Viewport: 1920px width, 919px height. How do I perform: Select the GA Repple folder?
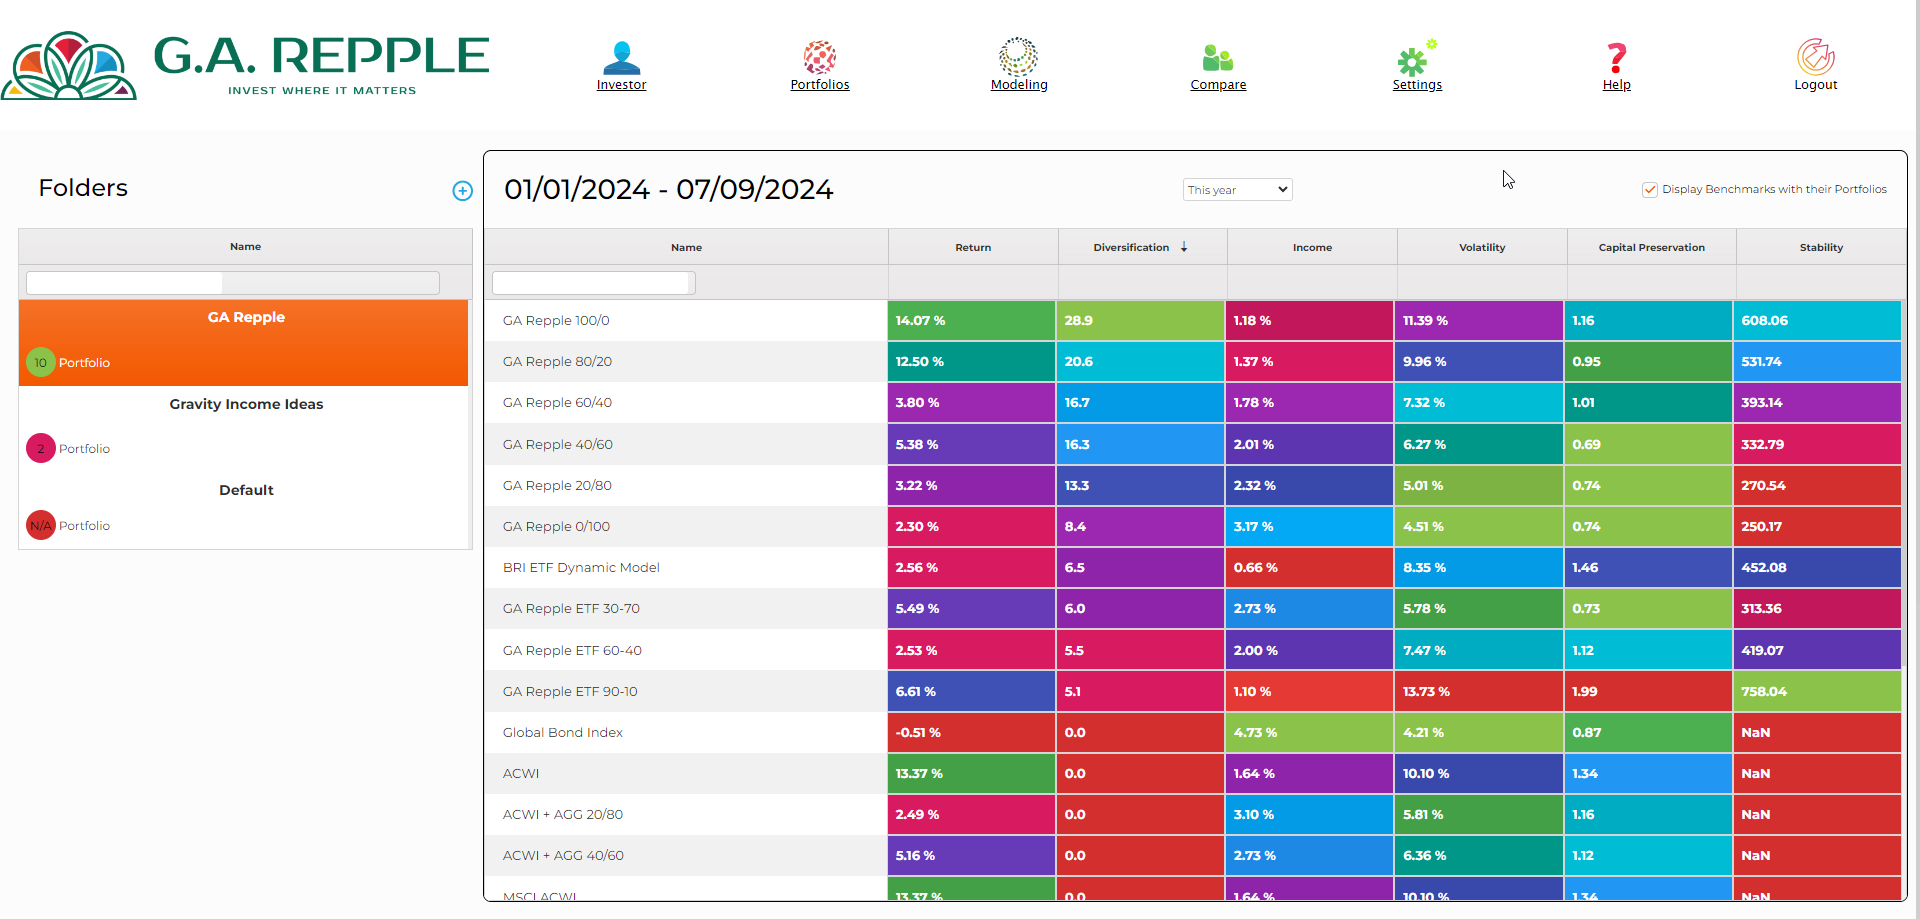click(244, 343)
